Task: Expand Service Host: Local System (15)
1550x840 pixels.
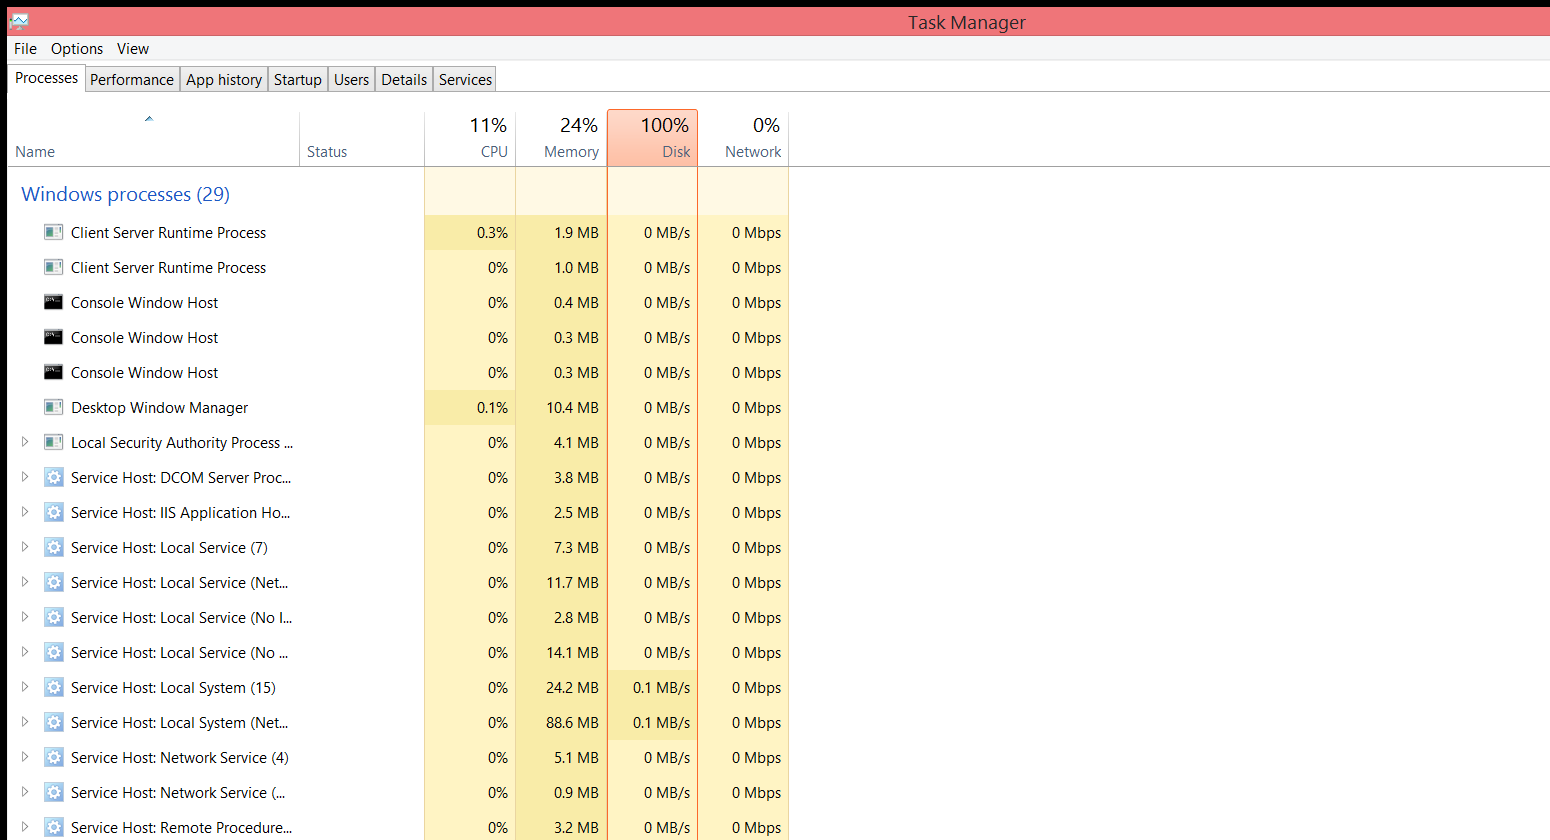Action: tap(24, 687)
